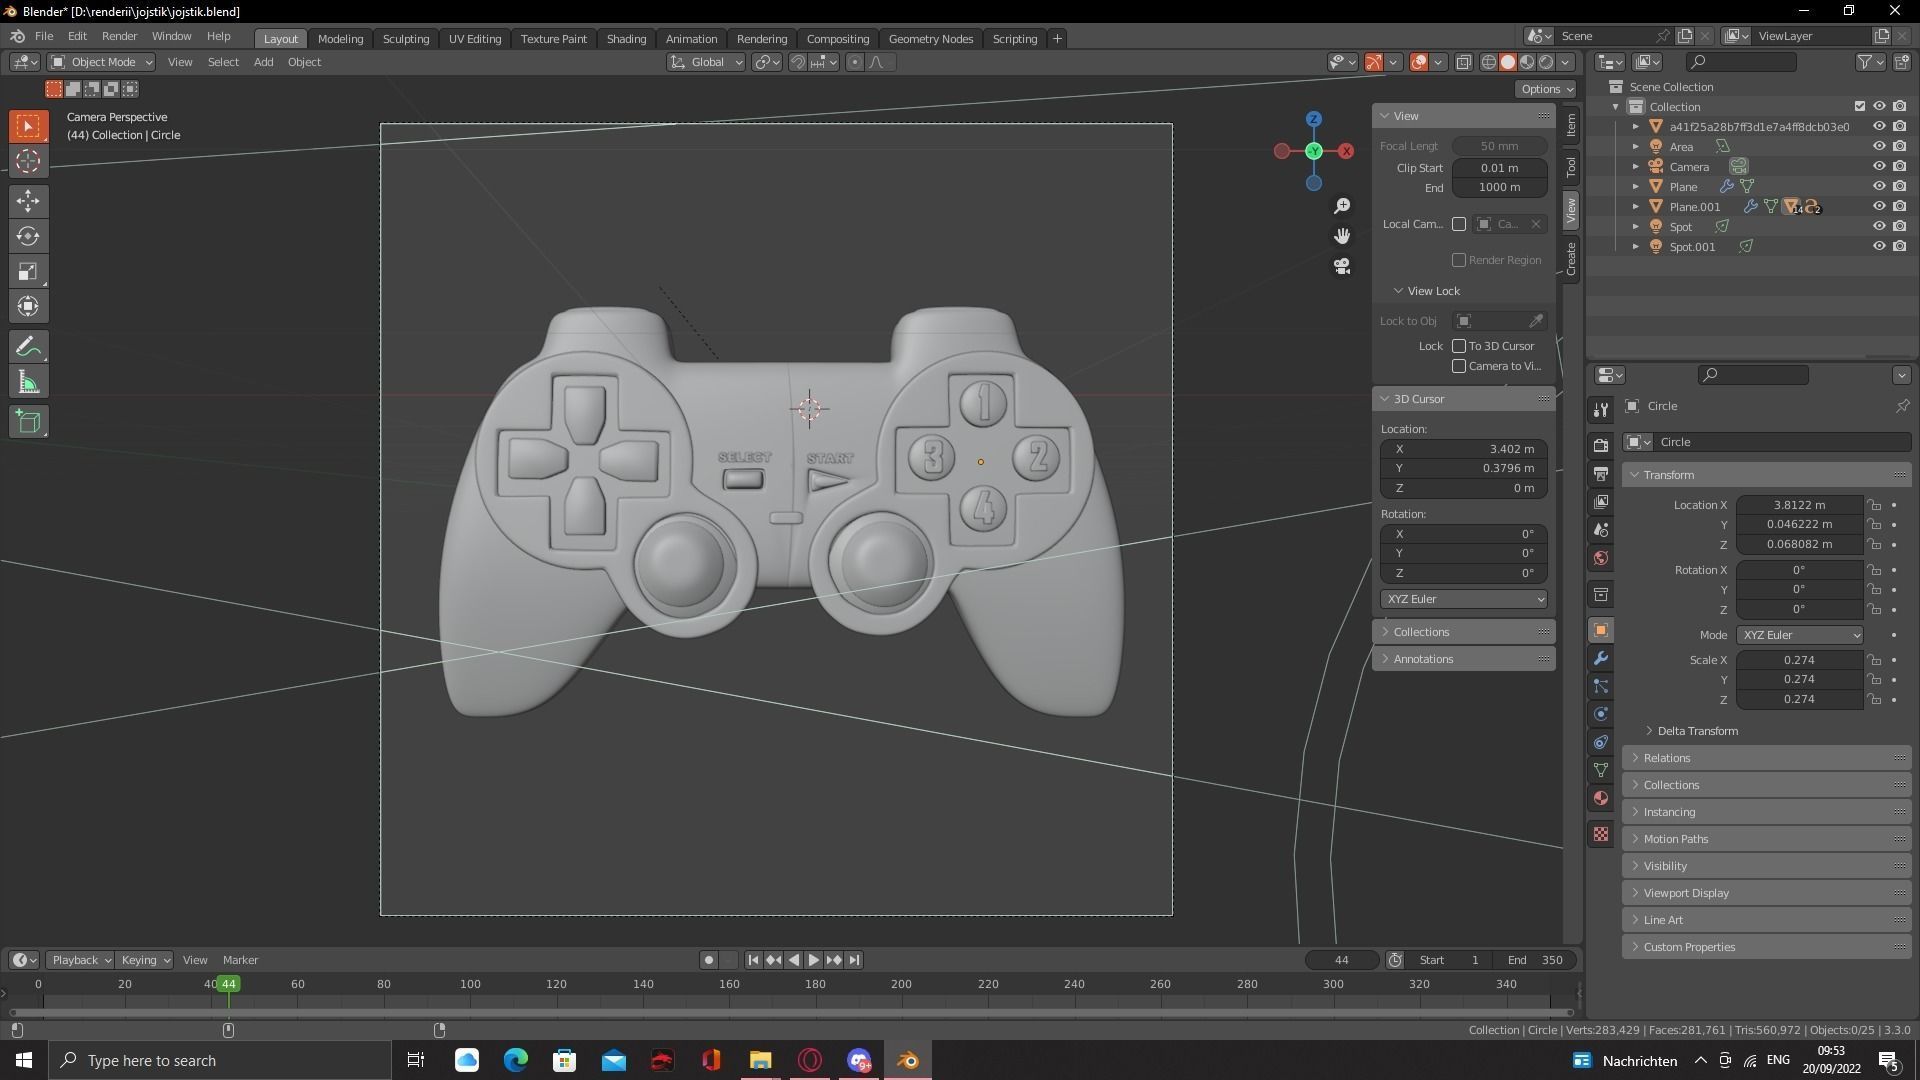1920x1080 pixels.
Task: Open the Tool sidebar tab
Action: [x=1571, y=166]
